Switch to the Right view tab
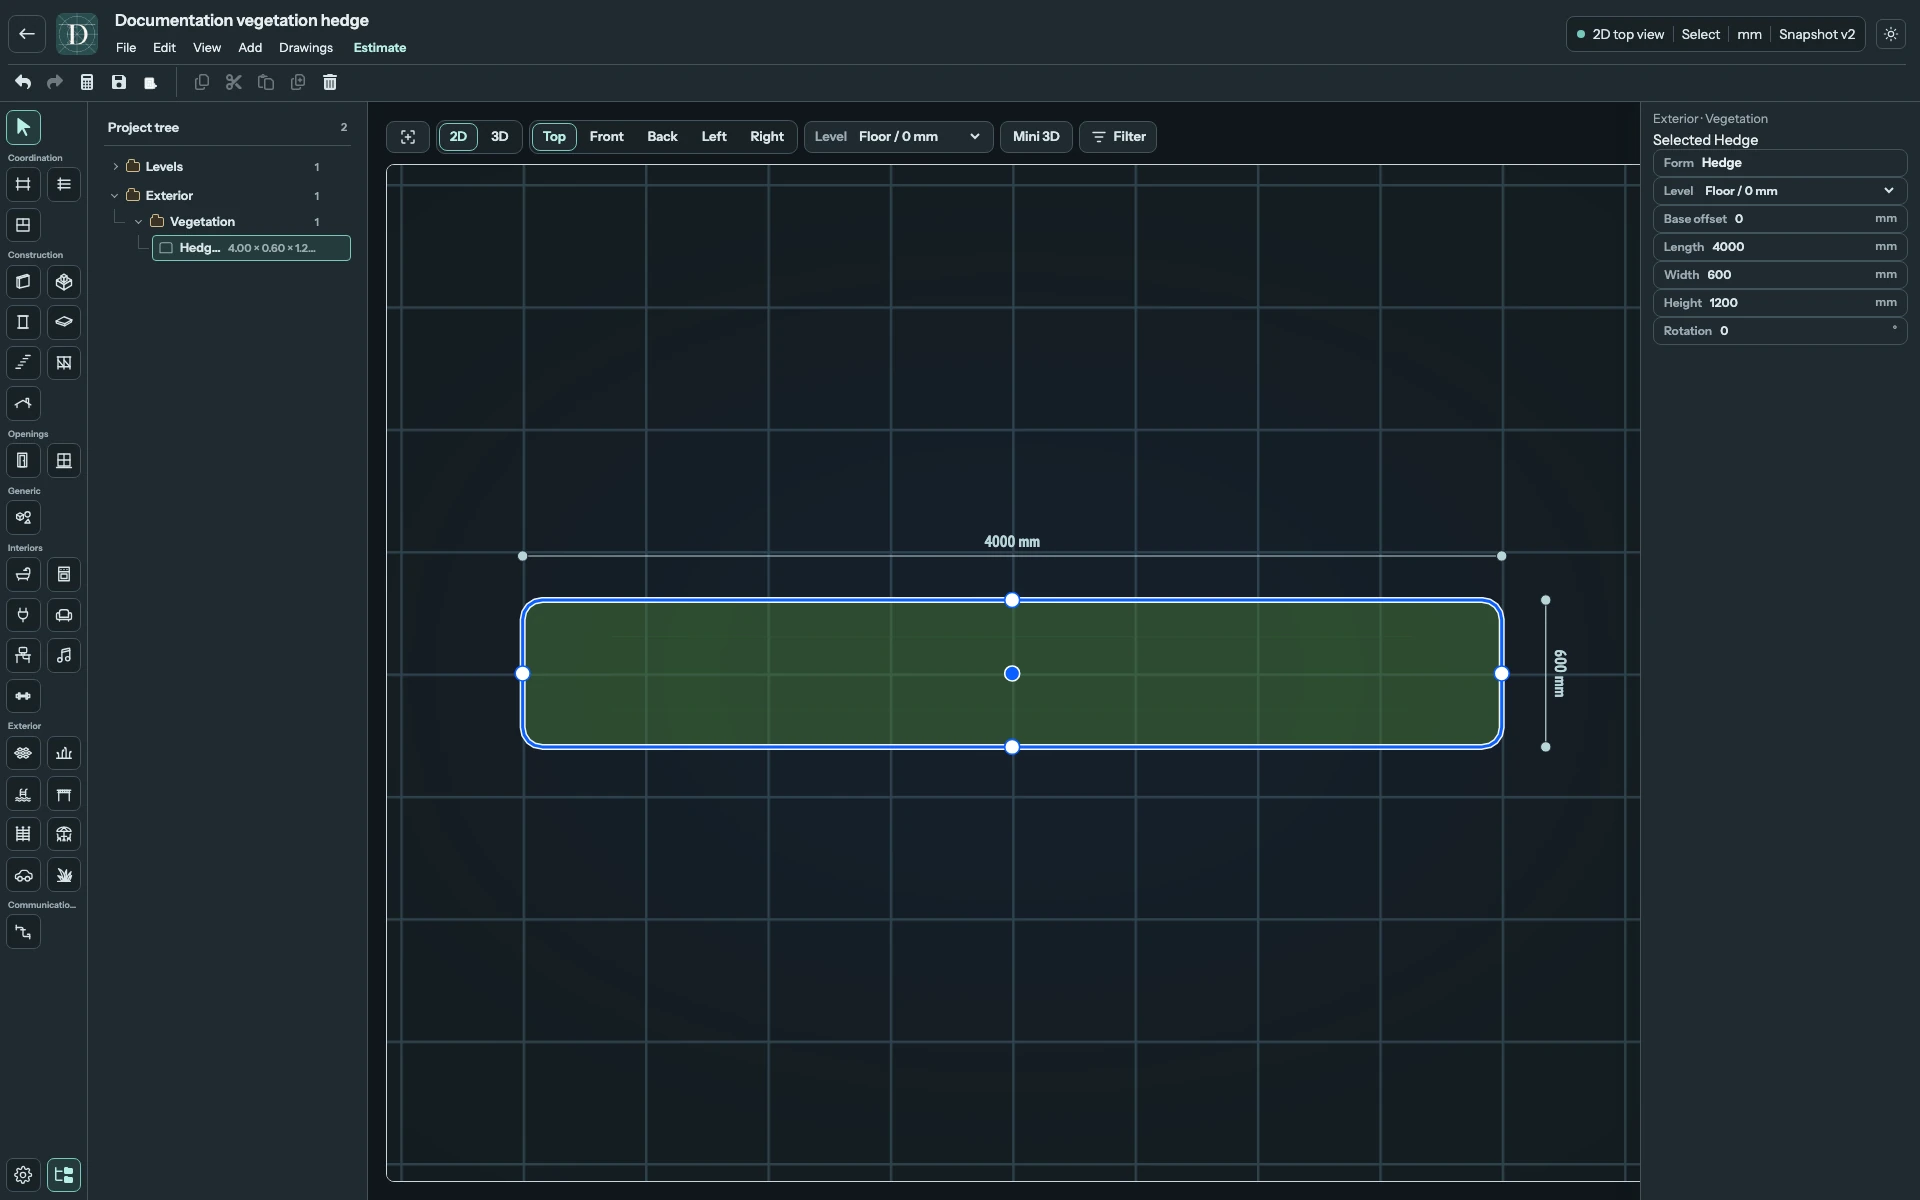The height and width of the screenshot is (1200, 1920). [x=767, y=137]
